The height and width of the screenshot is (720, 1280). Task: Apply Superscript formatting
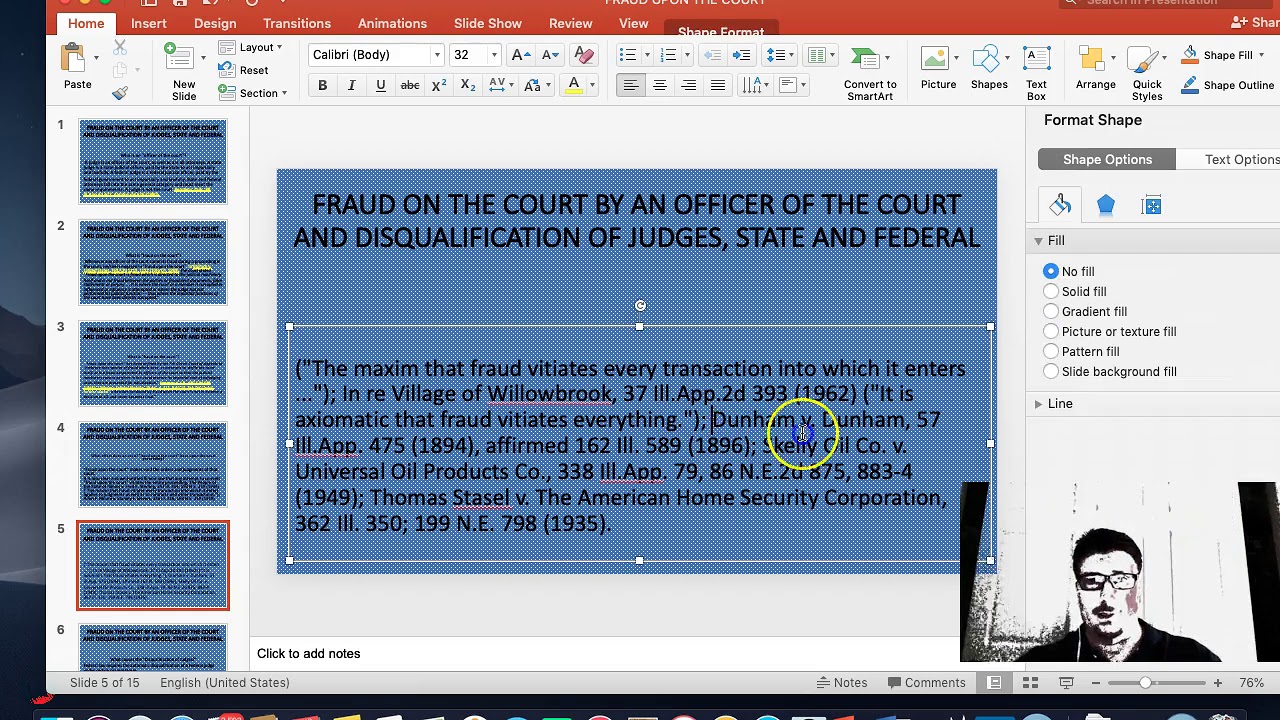pos(439,86)
